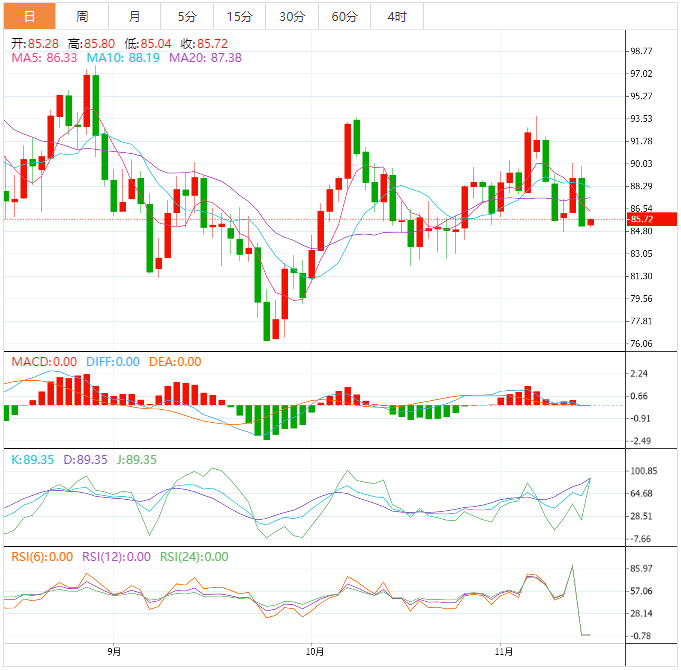The height and width of the screenshot is (670, 681).
Task: Select the 日 daily chart tab
Action: click(x=29, y=17)
